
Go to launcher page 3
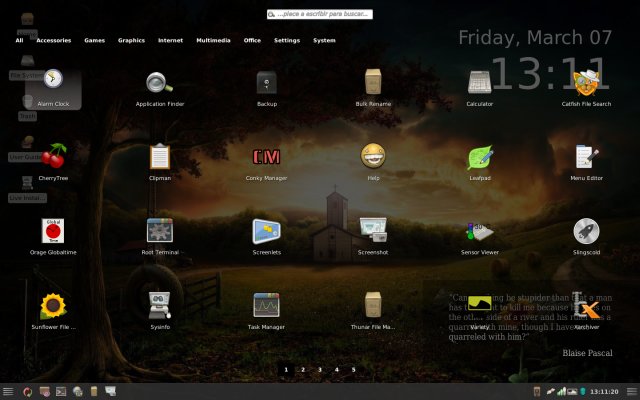[x=320, y=370]
